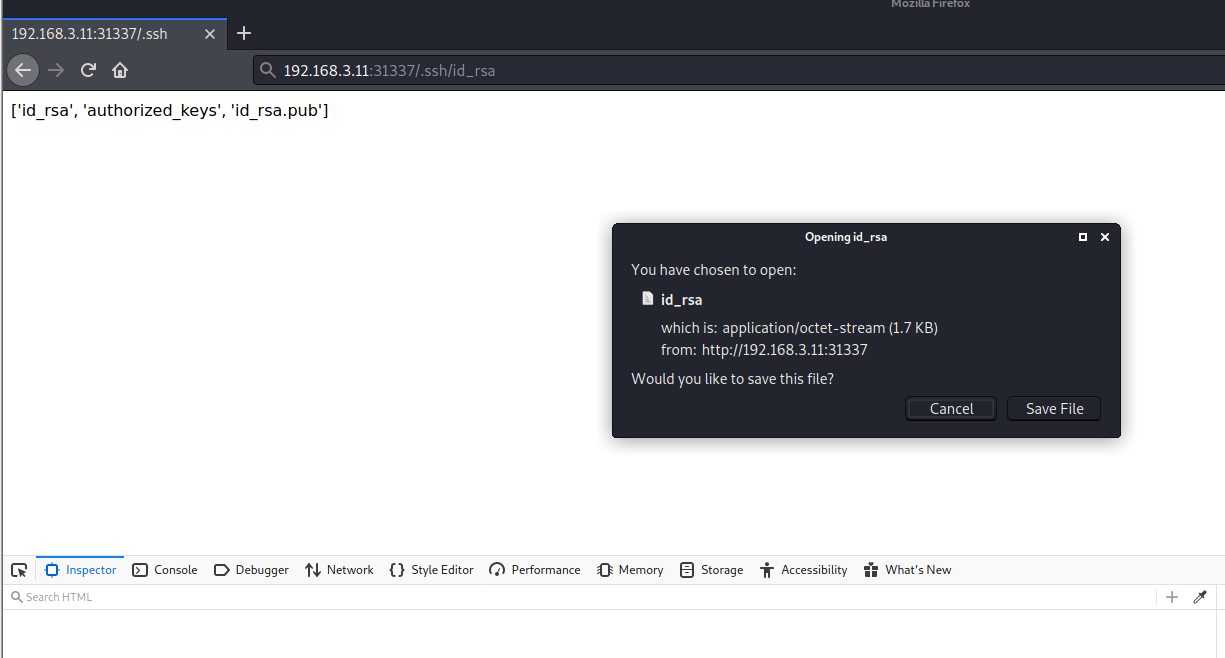
Task: Cancel the id_rsa download dialog
Action: 950,408
